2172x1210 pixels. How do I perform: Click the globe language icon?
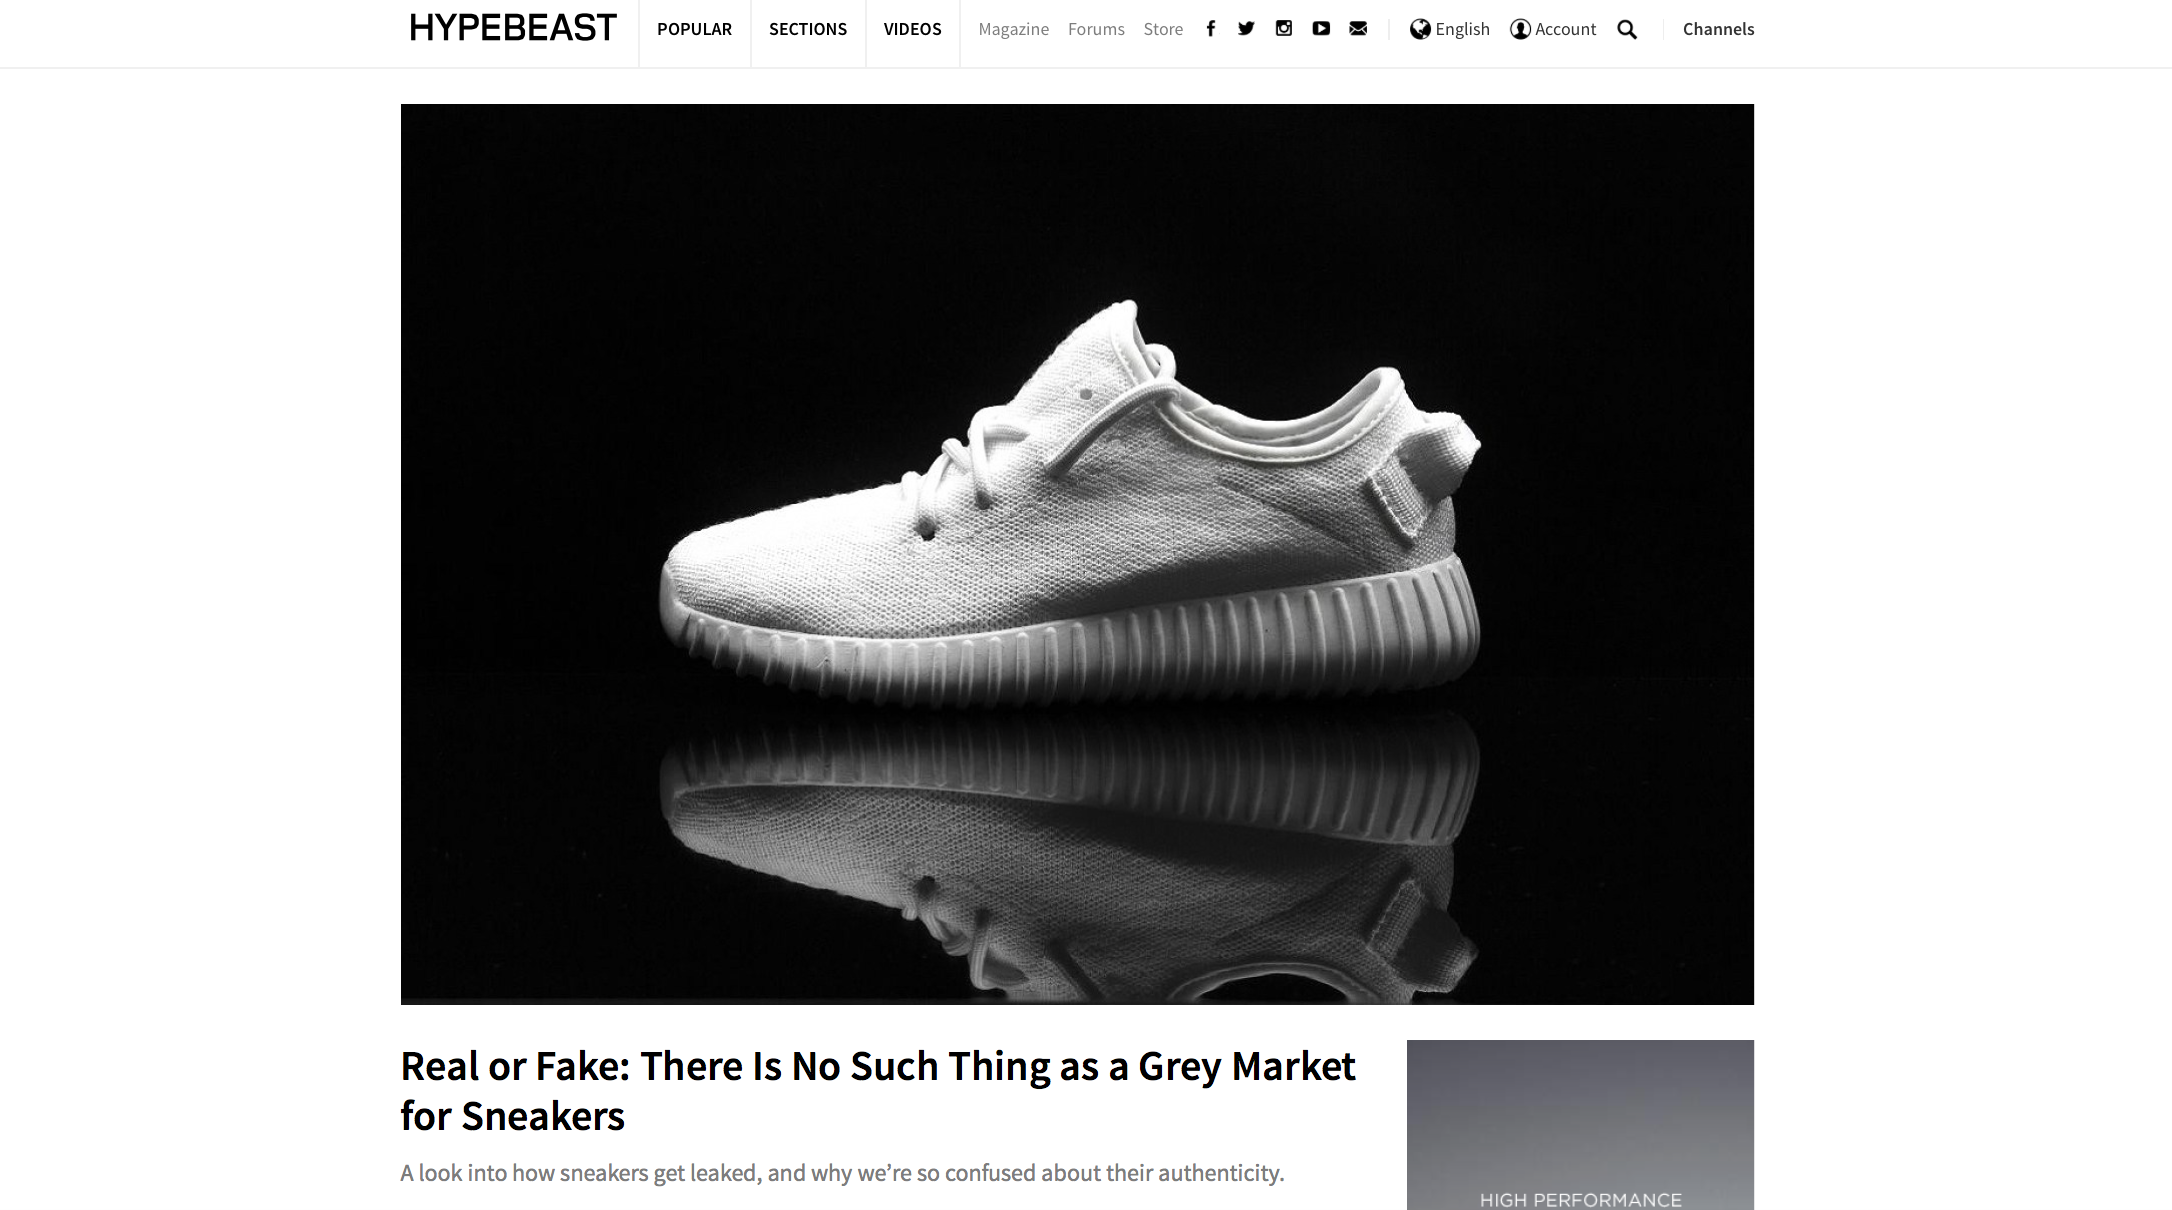pyautogui.click(x=1420, y=29)
